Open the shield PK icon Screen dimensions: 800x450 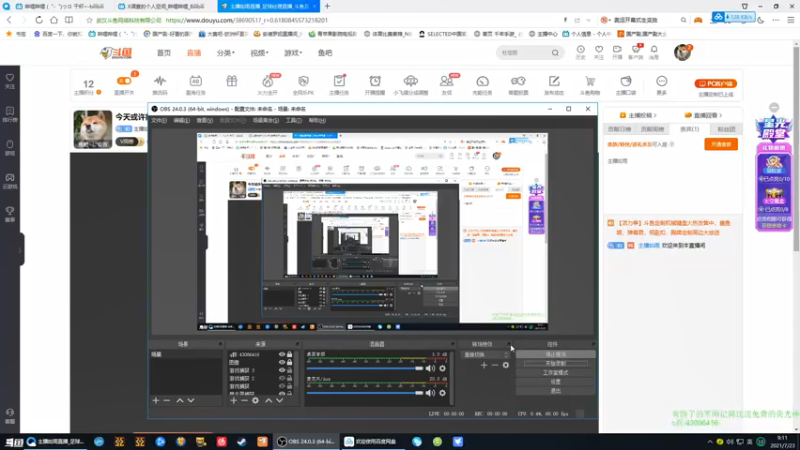303,81
